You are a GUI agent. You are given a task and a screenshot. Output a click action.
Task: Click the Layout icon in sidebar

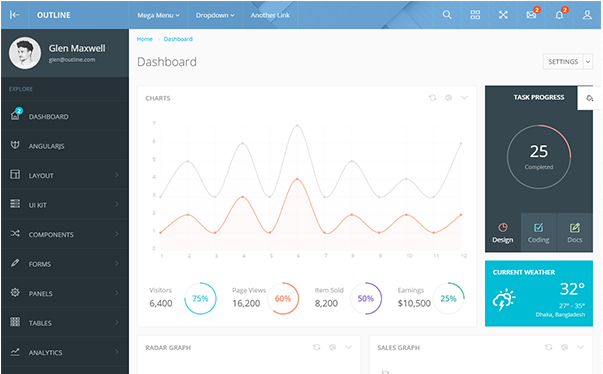click(x=15, y=175)
